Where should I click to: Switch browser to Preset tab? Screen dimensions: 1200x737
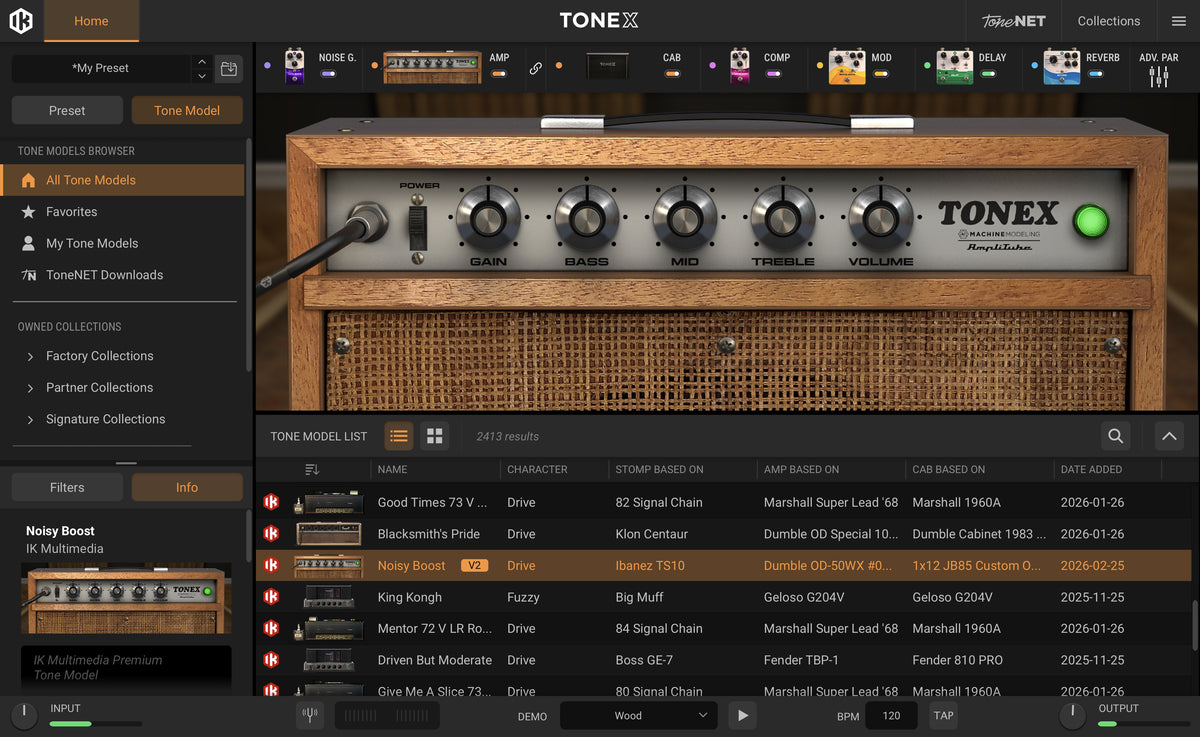[x=67, y=110]
